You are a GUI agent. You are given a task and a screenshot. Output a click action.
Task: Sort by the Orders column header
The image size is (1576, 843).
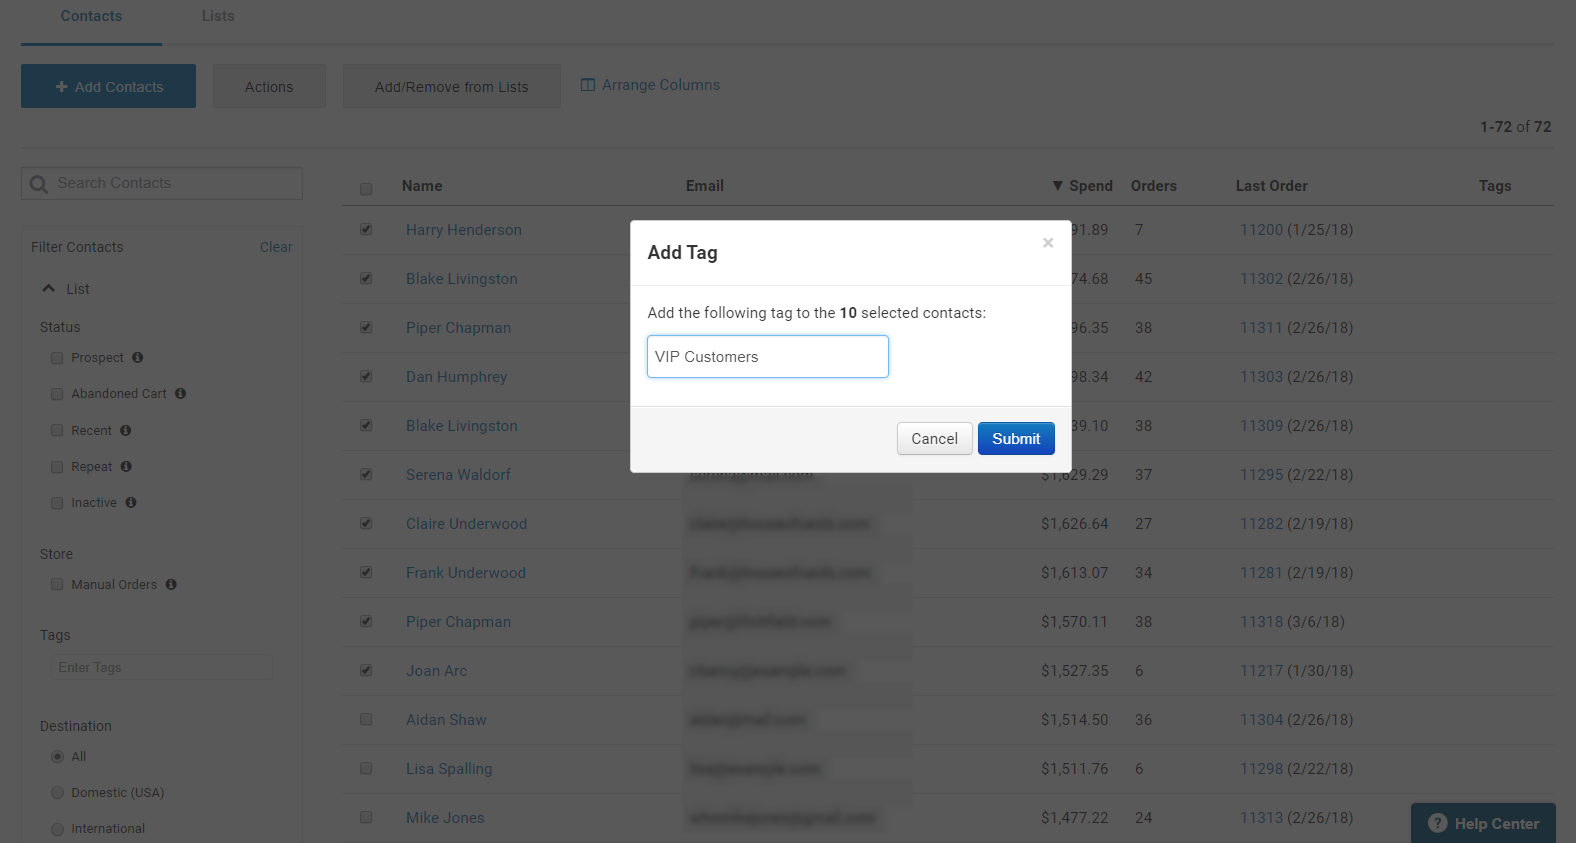point(1154,186)
